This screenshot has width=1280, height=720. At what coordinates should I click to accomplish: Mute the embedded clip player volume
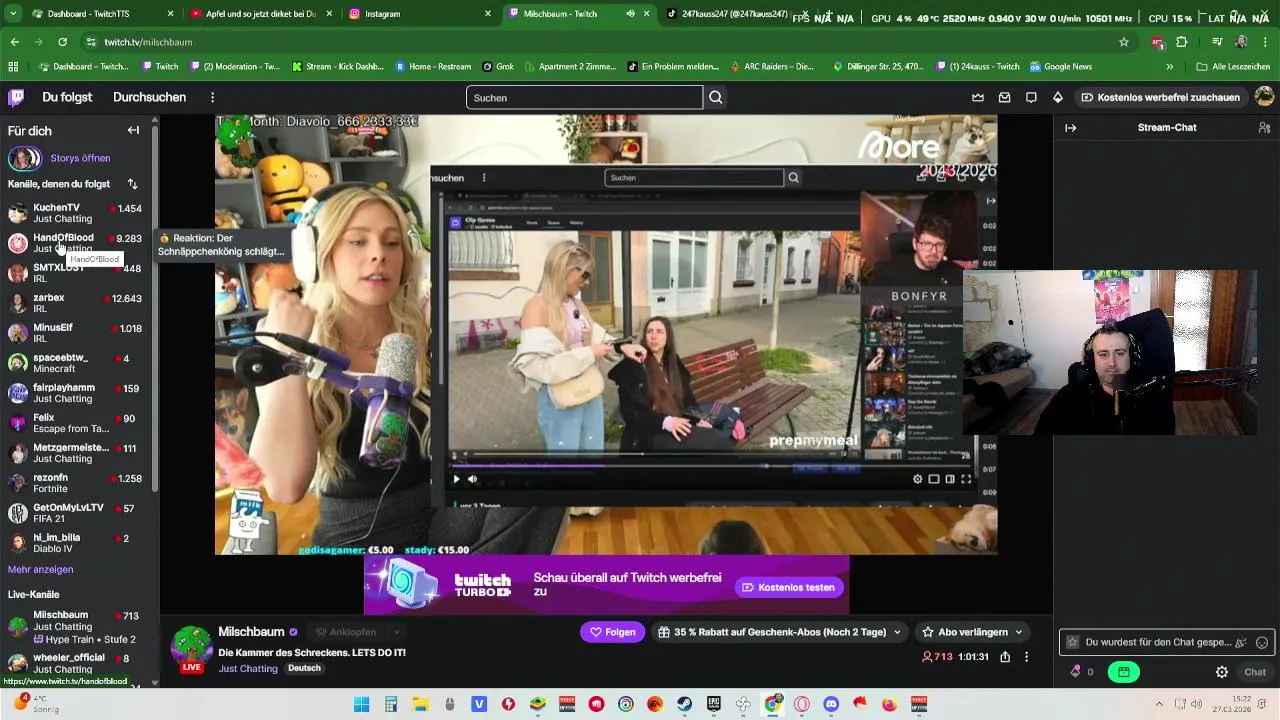click(472, 479)
